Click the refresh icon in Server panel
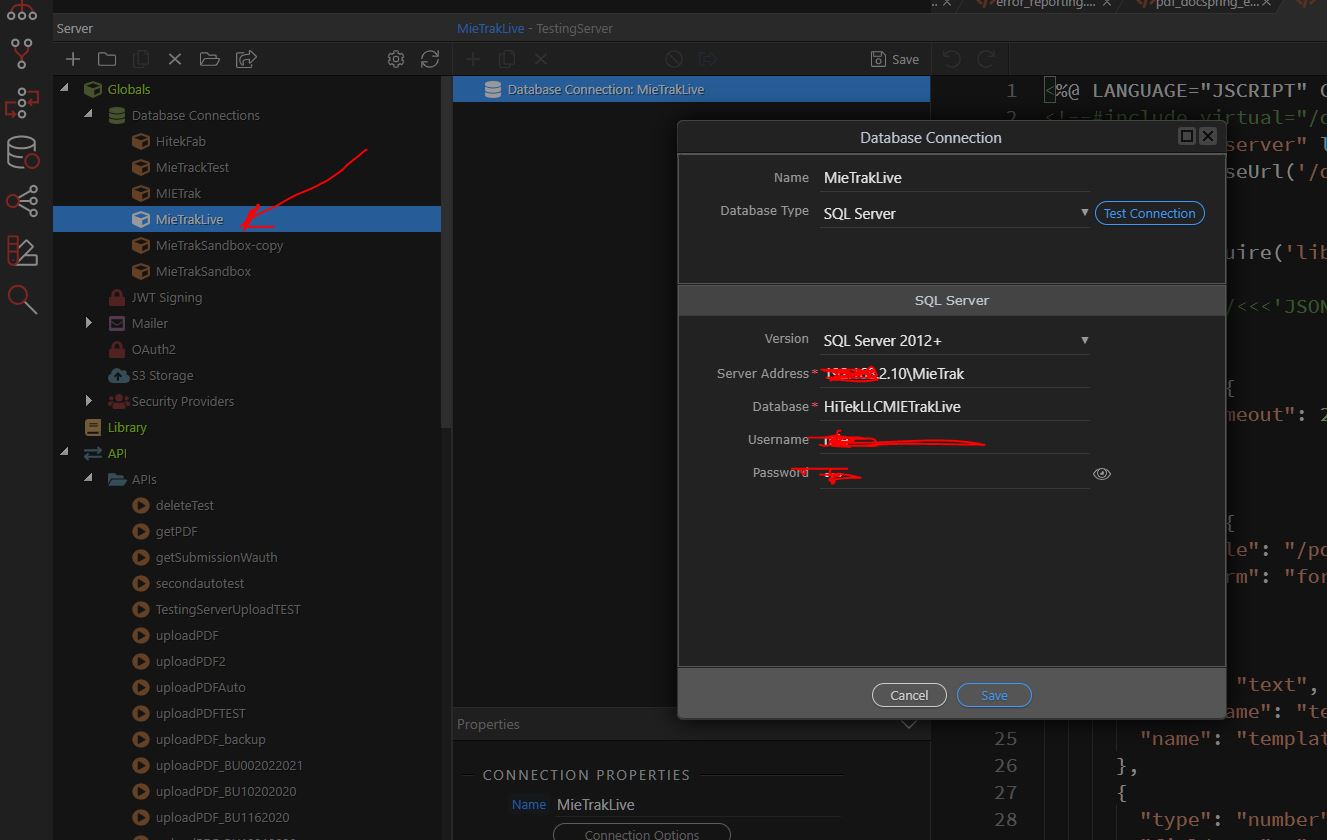Image resolution: width=1327 pixels, height=840 pixels. click(x=430, y=60)
